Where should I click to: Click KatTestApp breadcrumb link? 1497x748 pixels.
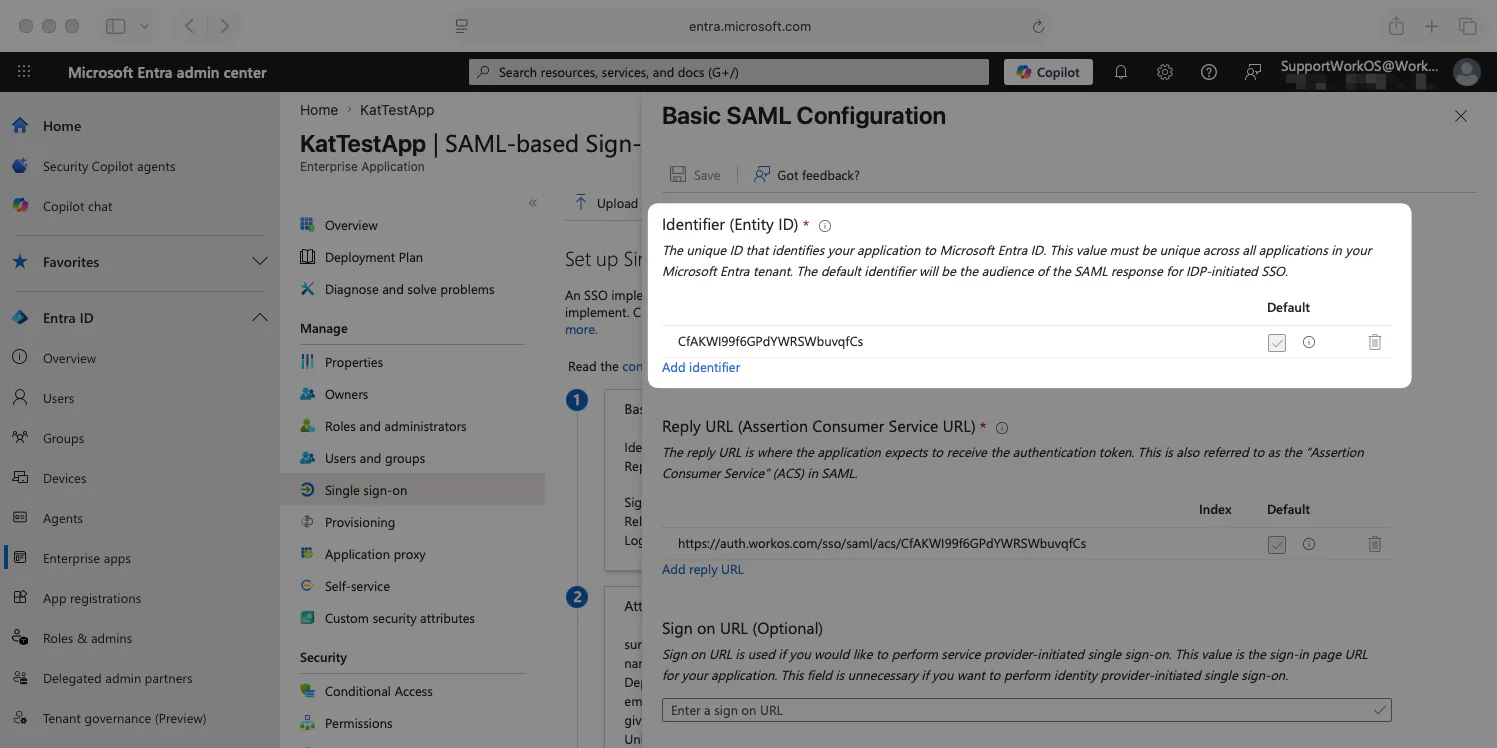pyautogui.click(x=397, y=110)
